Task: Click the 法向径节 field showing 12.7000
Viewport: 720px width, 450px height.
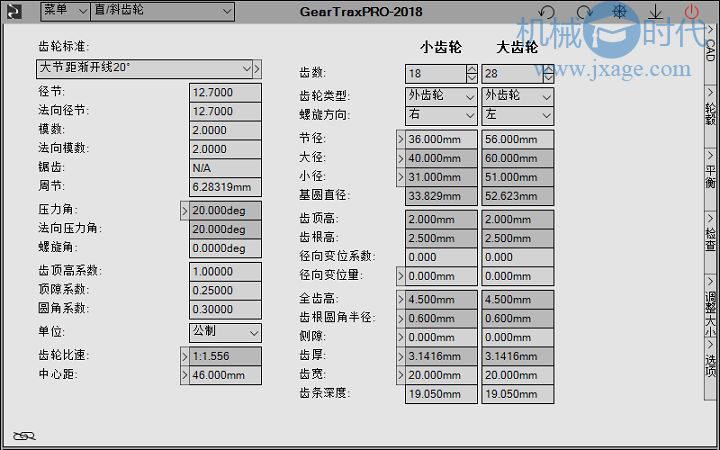Action: click(x=225, y=111)
